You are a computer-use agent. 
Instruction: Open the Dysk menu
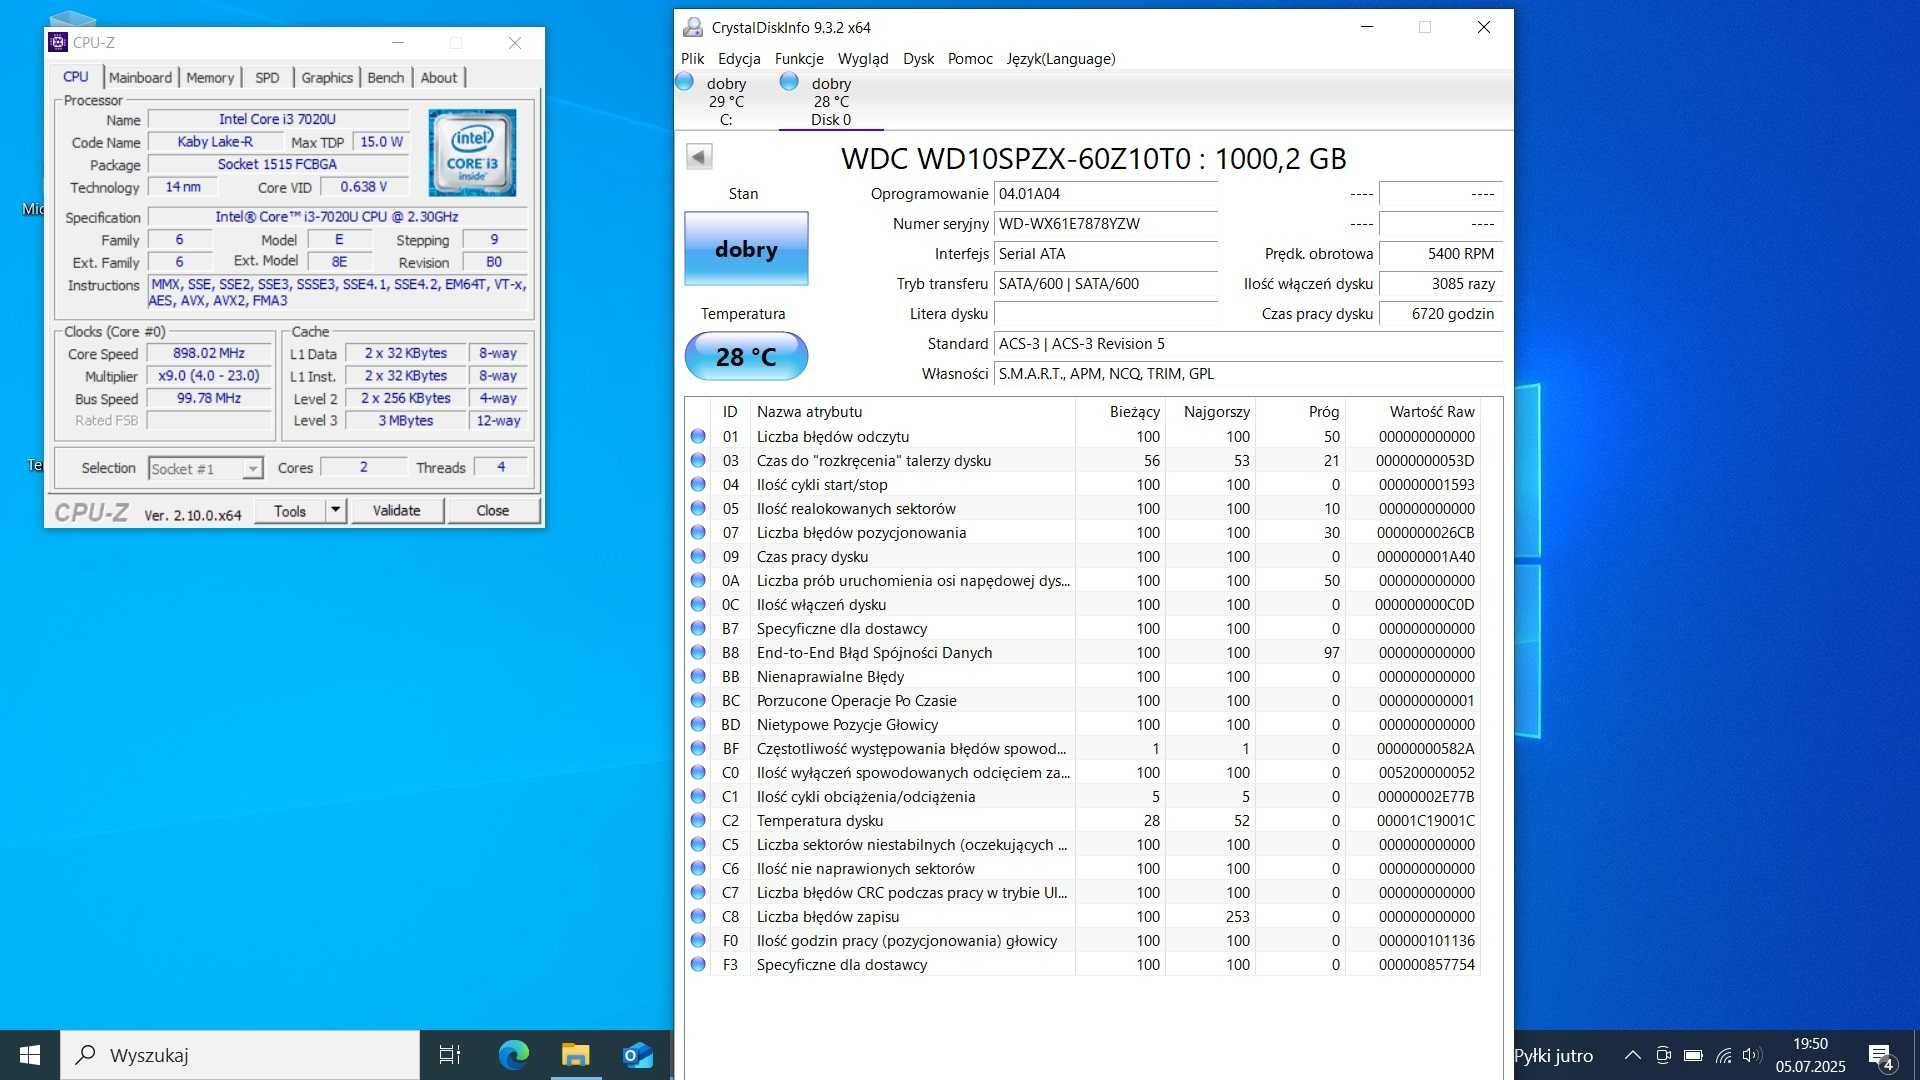pyautogui.click(x=918, y=59)
